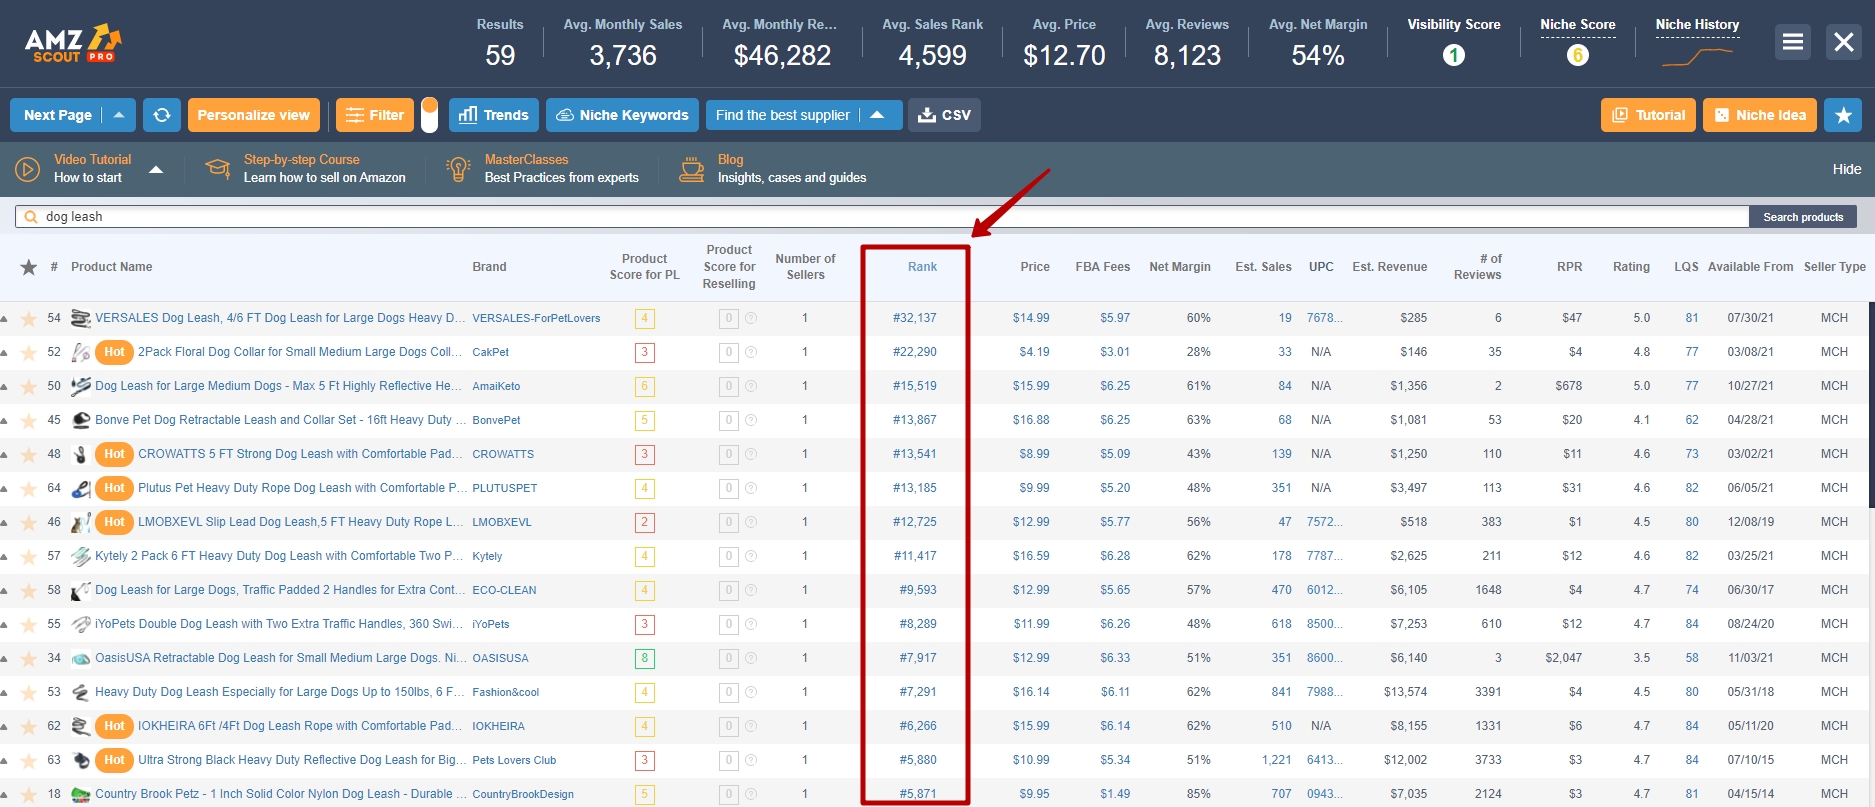1875x807 pixels.
Task: Click the help icon in the CROWATTS row
Action: click(x=751, y=454)
